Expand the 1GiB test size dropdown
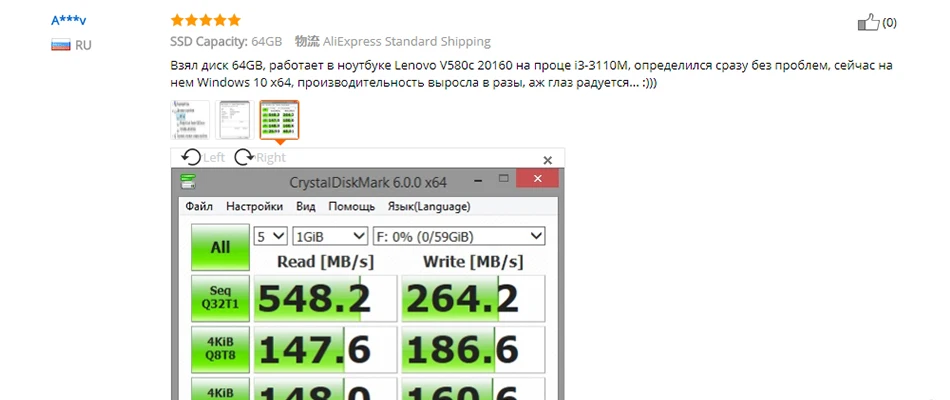The height and width of the screenshot is (400, 950). (330, 236)
